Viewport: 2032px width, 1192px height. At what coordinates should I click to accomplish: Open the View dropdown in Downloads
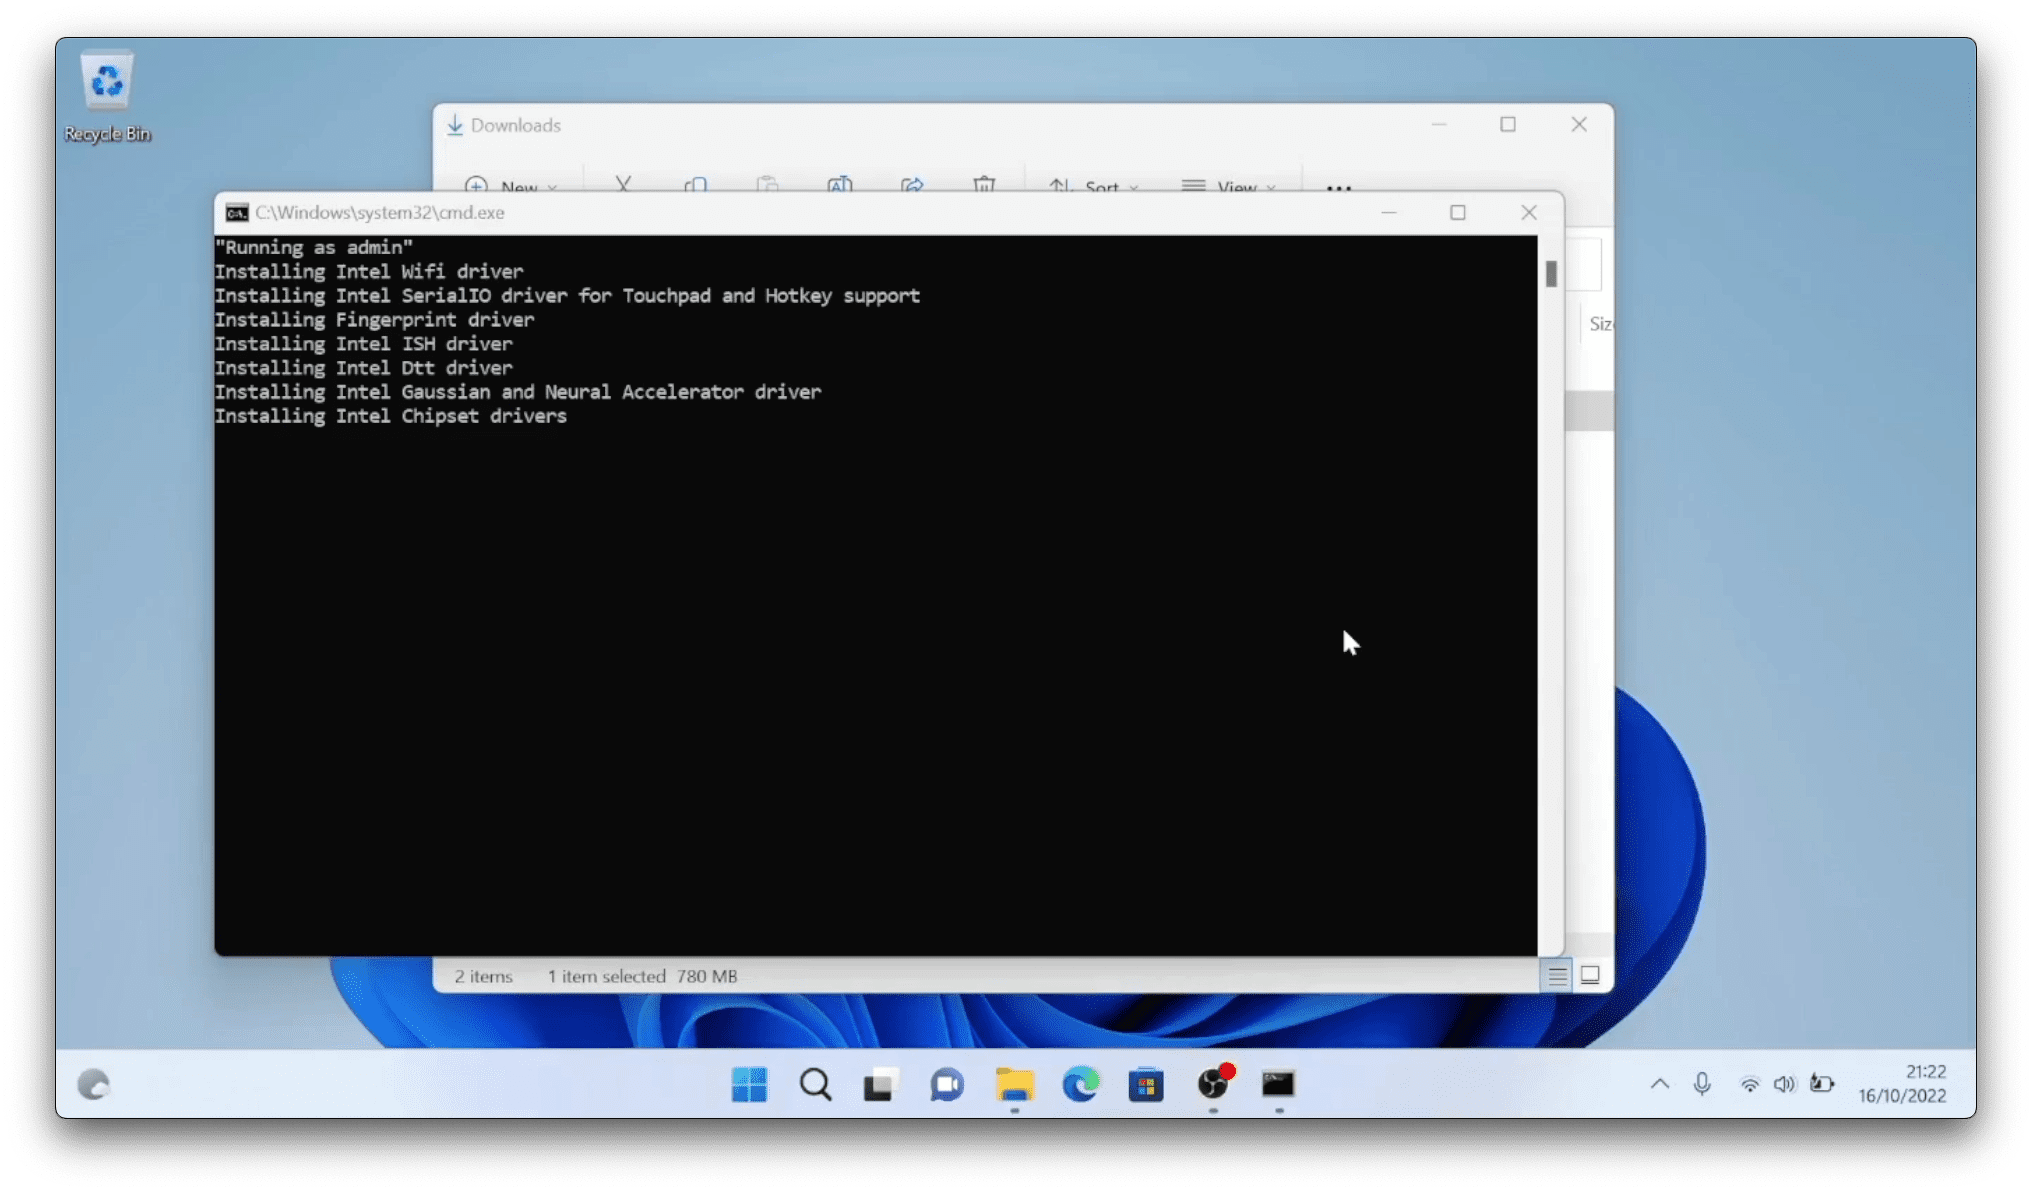coord(1228,186)
